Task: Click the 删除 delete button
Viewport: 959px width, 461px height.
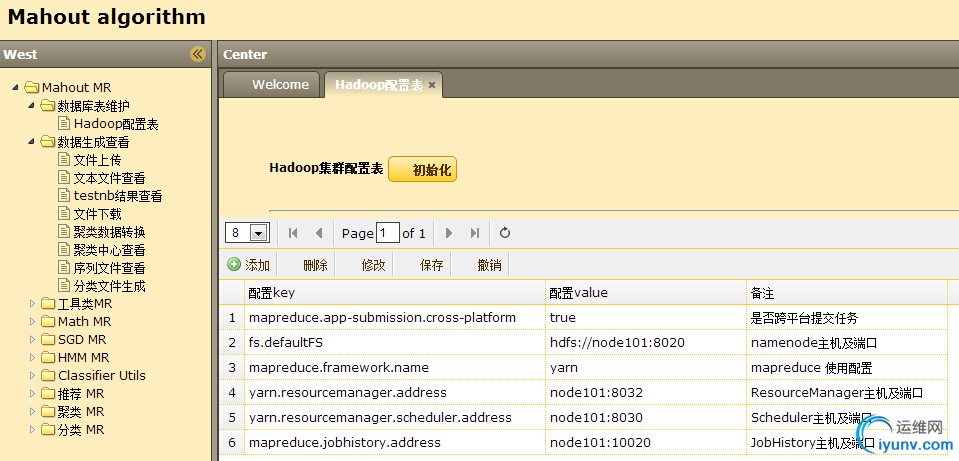Action: click(315, 265)
